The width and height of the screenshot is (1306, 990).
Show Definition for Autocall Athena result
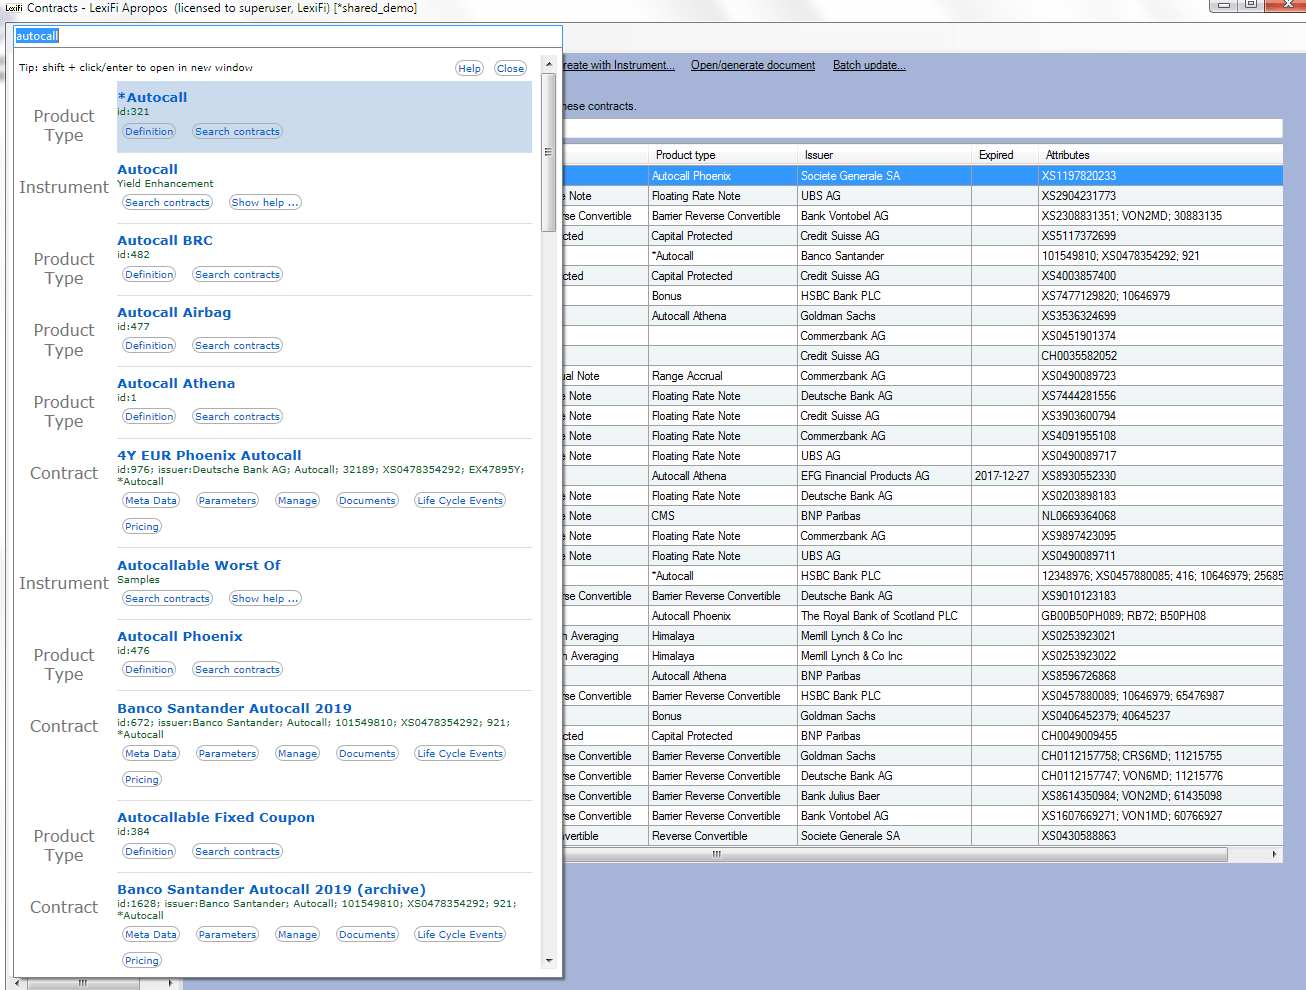[x=149, y=417]
